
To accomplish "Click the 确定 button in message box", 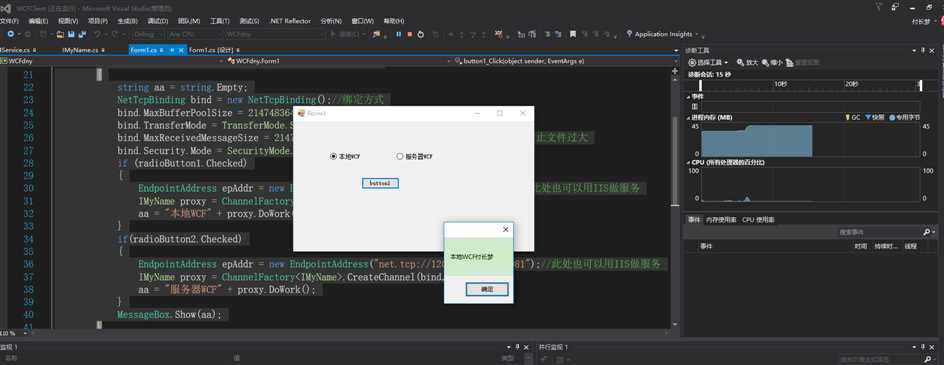I will (x=487, y=290).
